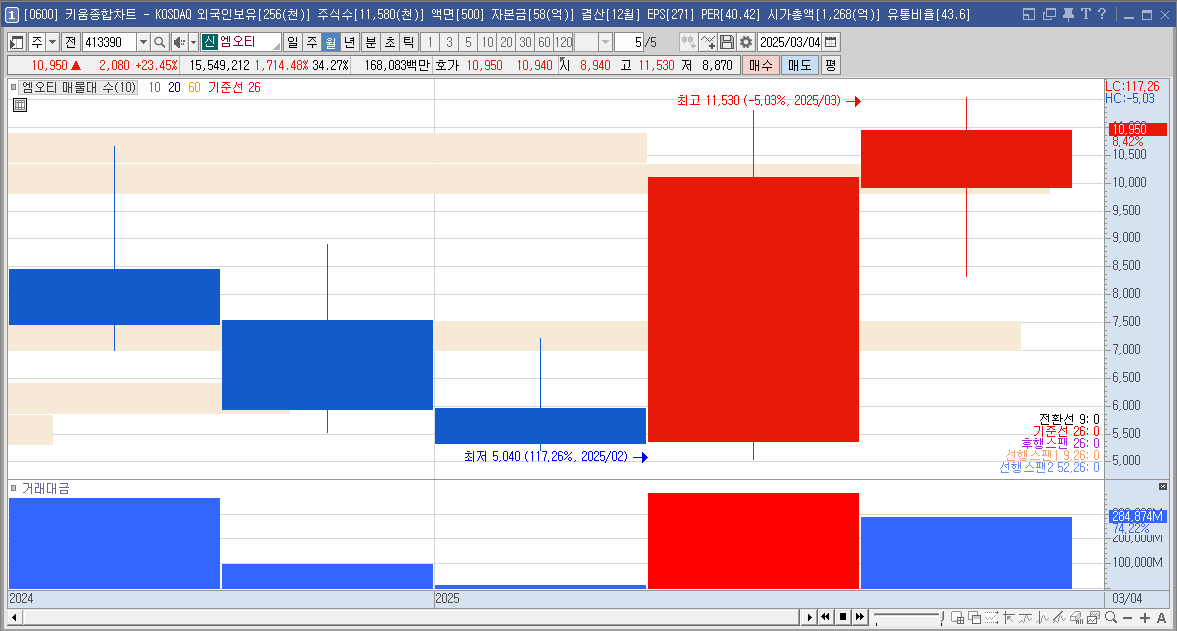Viewport: 1177px width, 631px height.
Task: Click the data table grid icon under legend
Action: 20,105
